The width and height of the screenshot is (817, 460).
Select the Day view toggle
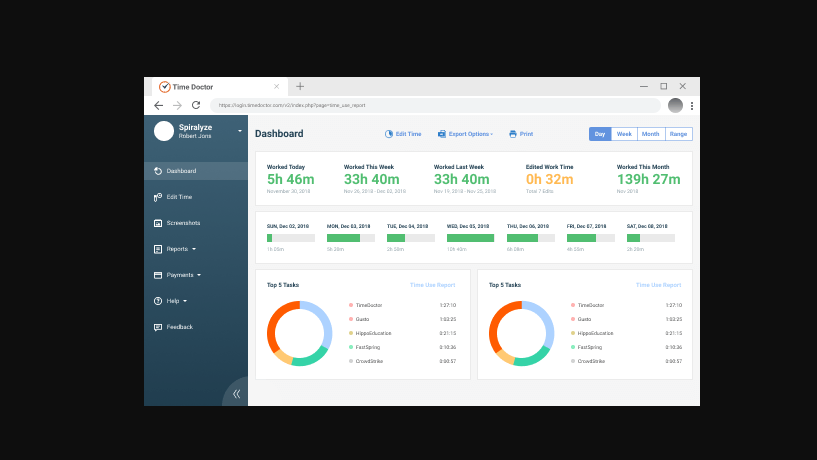click(x=600, y=134)
